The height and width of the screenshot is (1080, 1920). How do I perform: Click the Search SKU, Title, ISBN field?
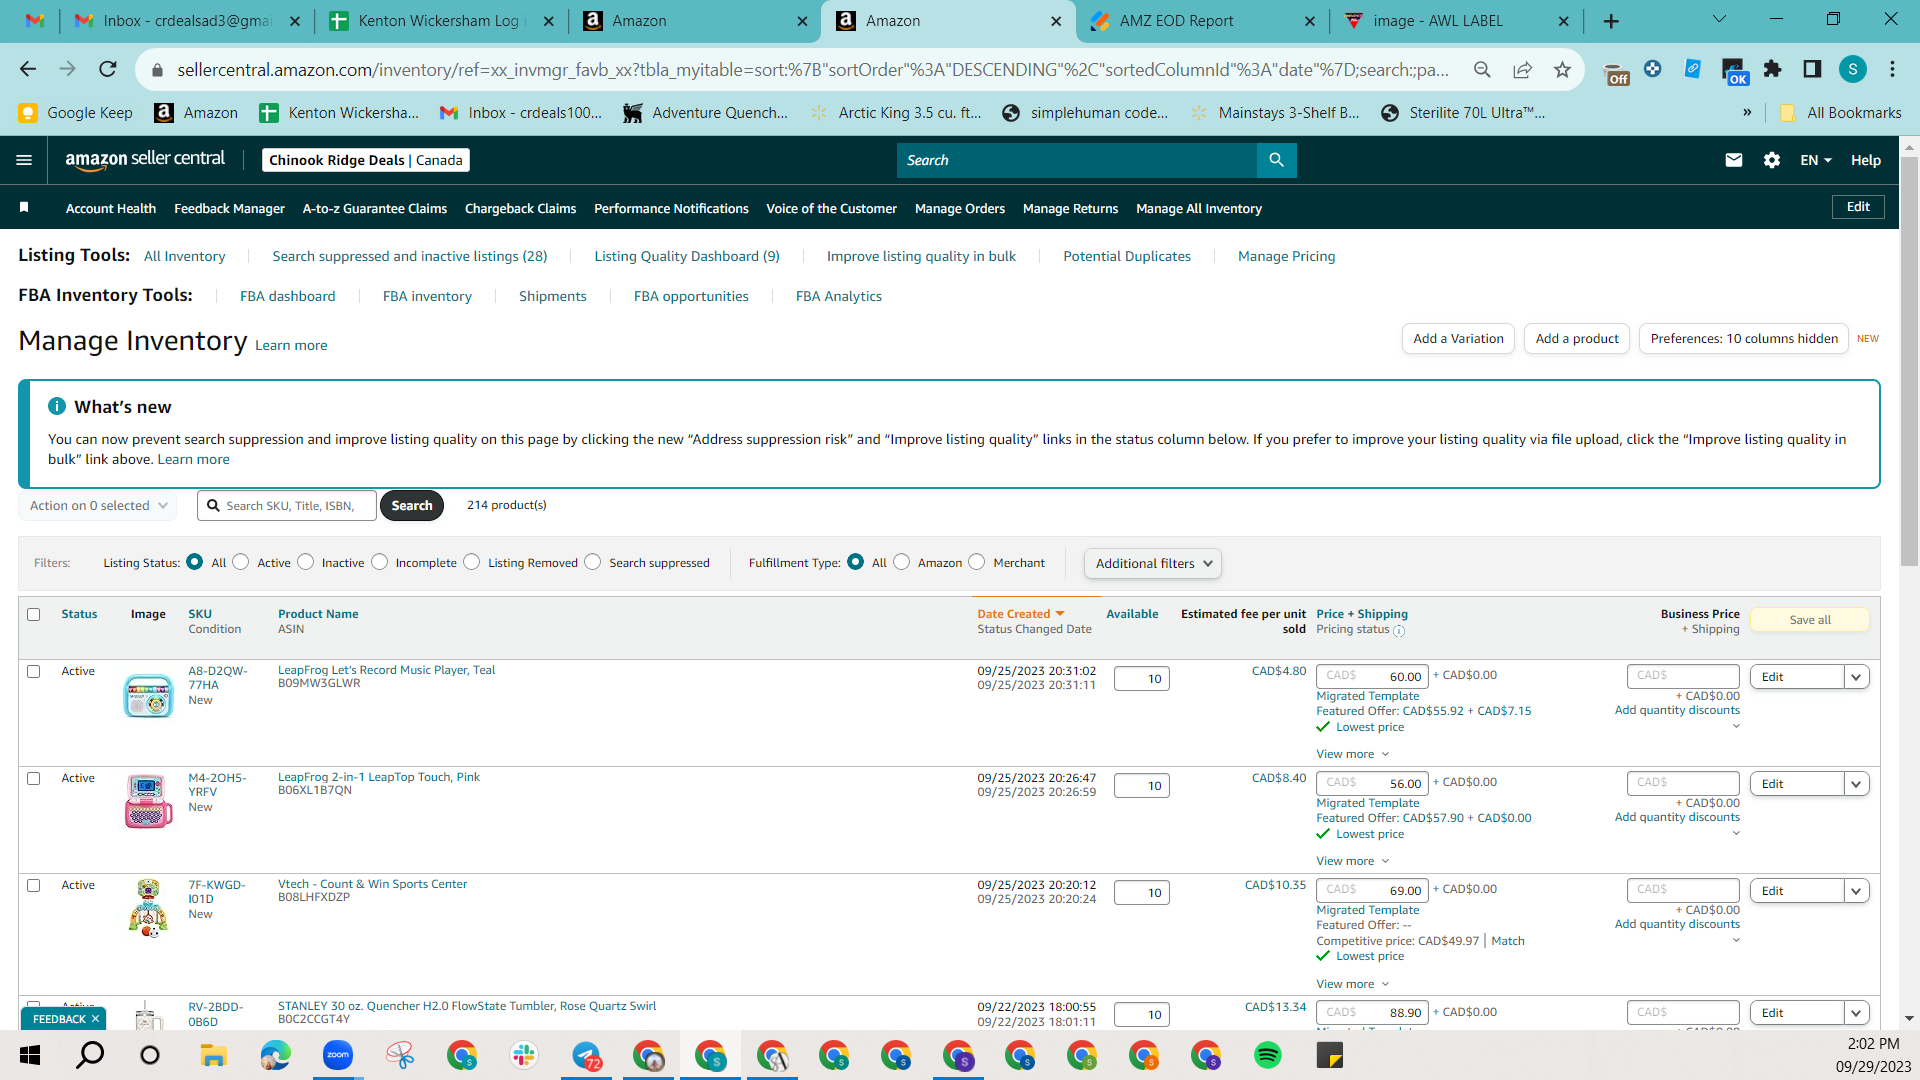pyautogui.click(x=287, y=506)
